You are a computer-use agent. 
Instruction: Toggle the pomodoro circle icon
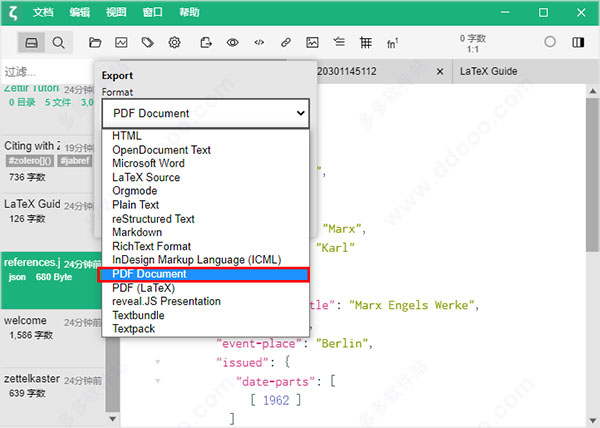pos(550,42)
